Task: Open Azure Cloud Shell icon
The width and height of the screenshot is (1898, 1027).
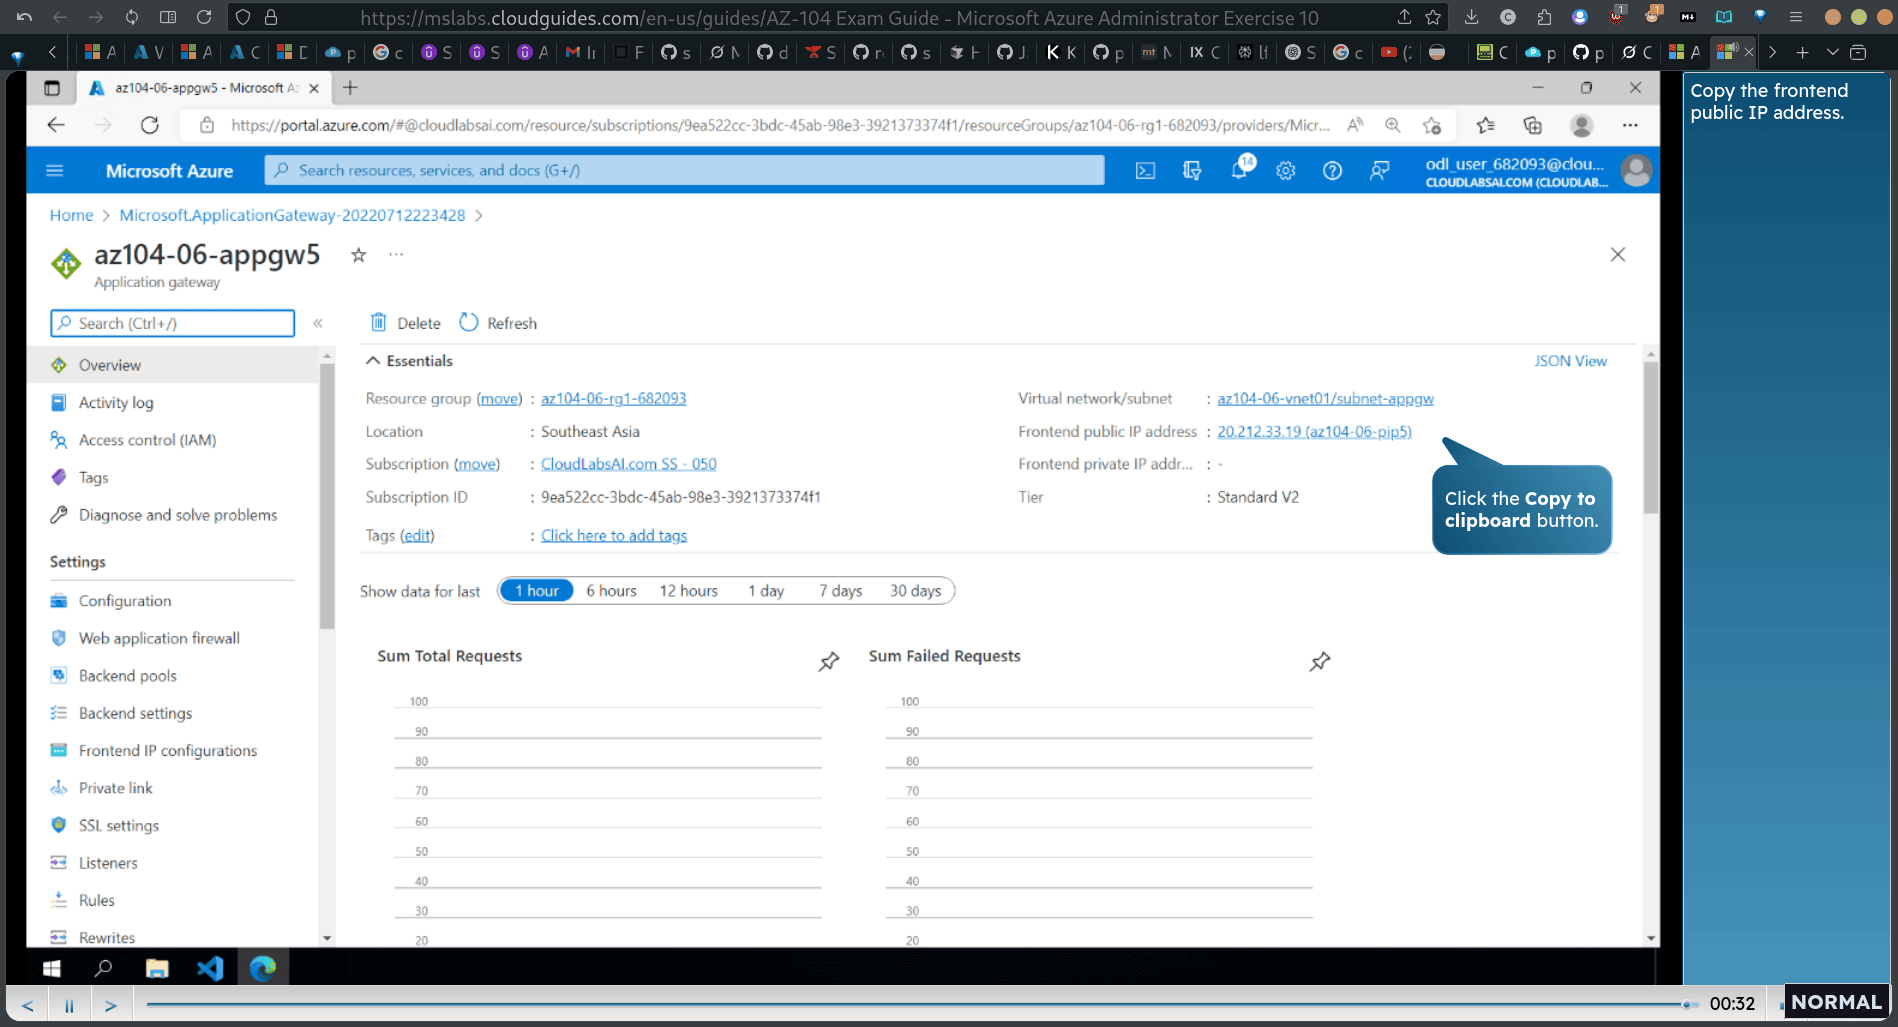Action: click(1145, 171)
